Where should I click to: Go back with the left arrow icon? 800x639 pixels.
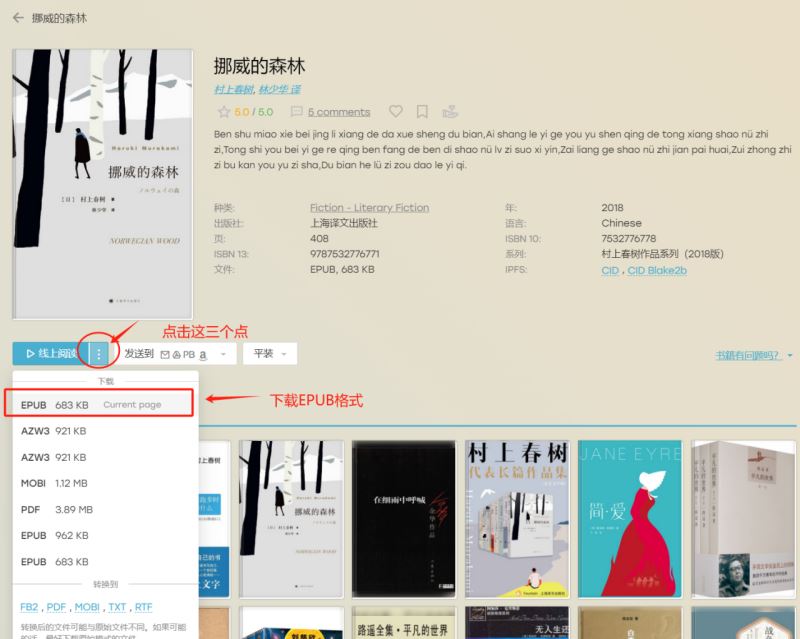[18, 18]
